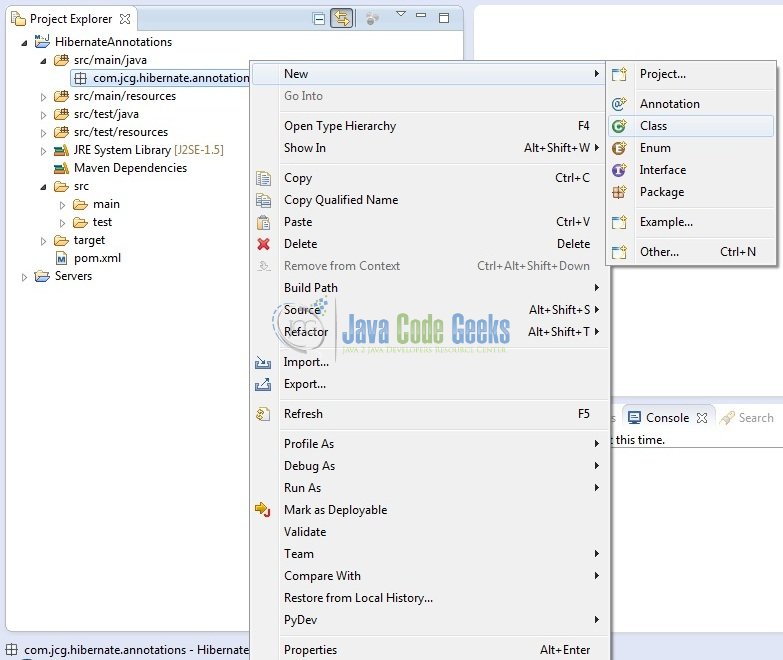
Task: Open the Show In submenu
Action: point(429,148)
